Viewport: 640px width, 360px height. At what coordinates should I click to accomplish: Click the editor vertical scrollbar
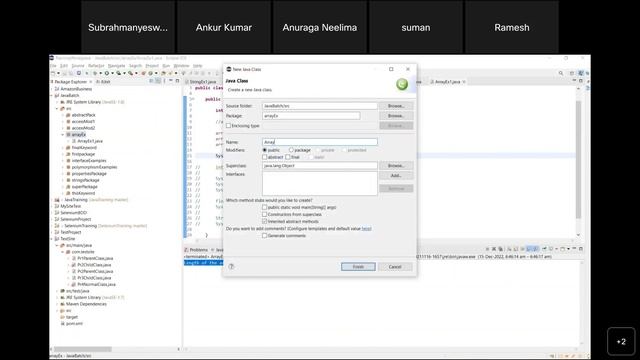click(578, 159)
